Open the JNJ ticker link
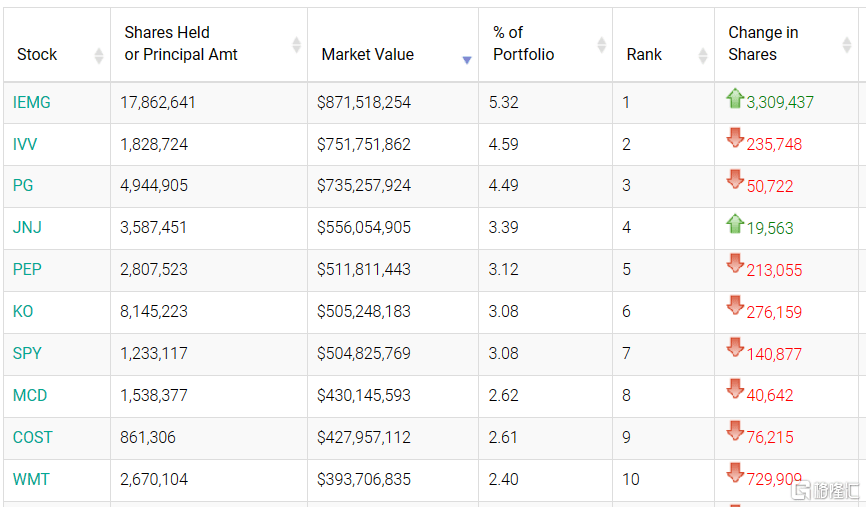Screen dimensions: 866x507 (27, 228)
